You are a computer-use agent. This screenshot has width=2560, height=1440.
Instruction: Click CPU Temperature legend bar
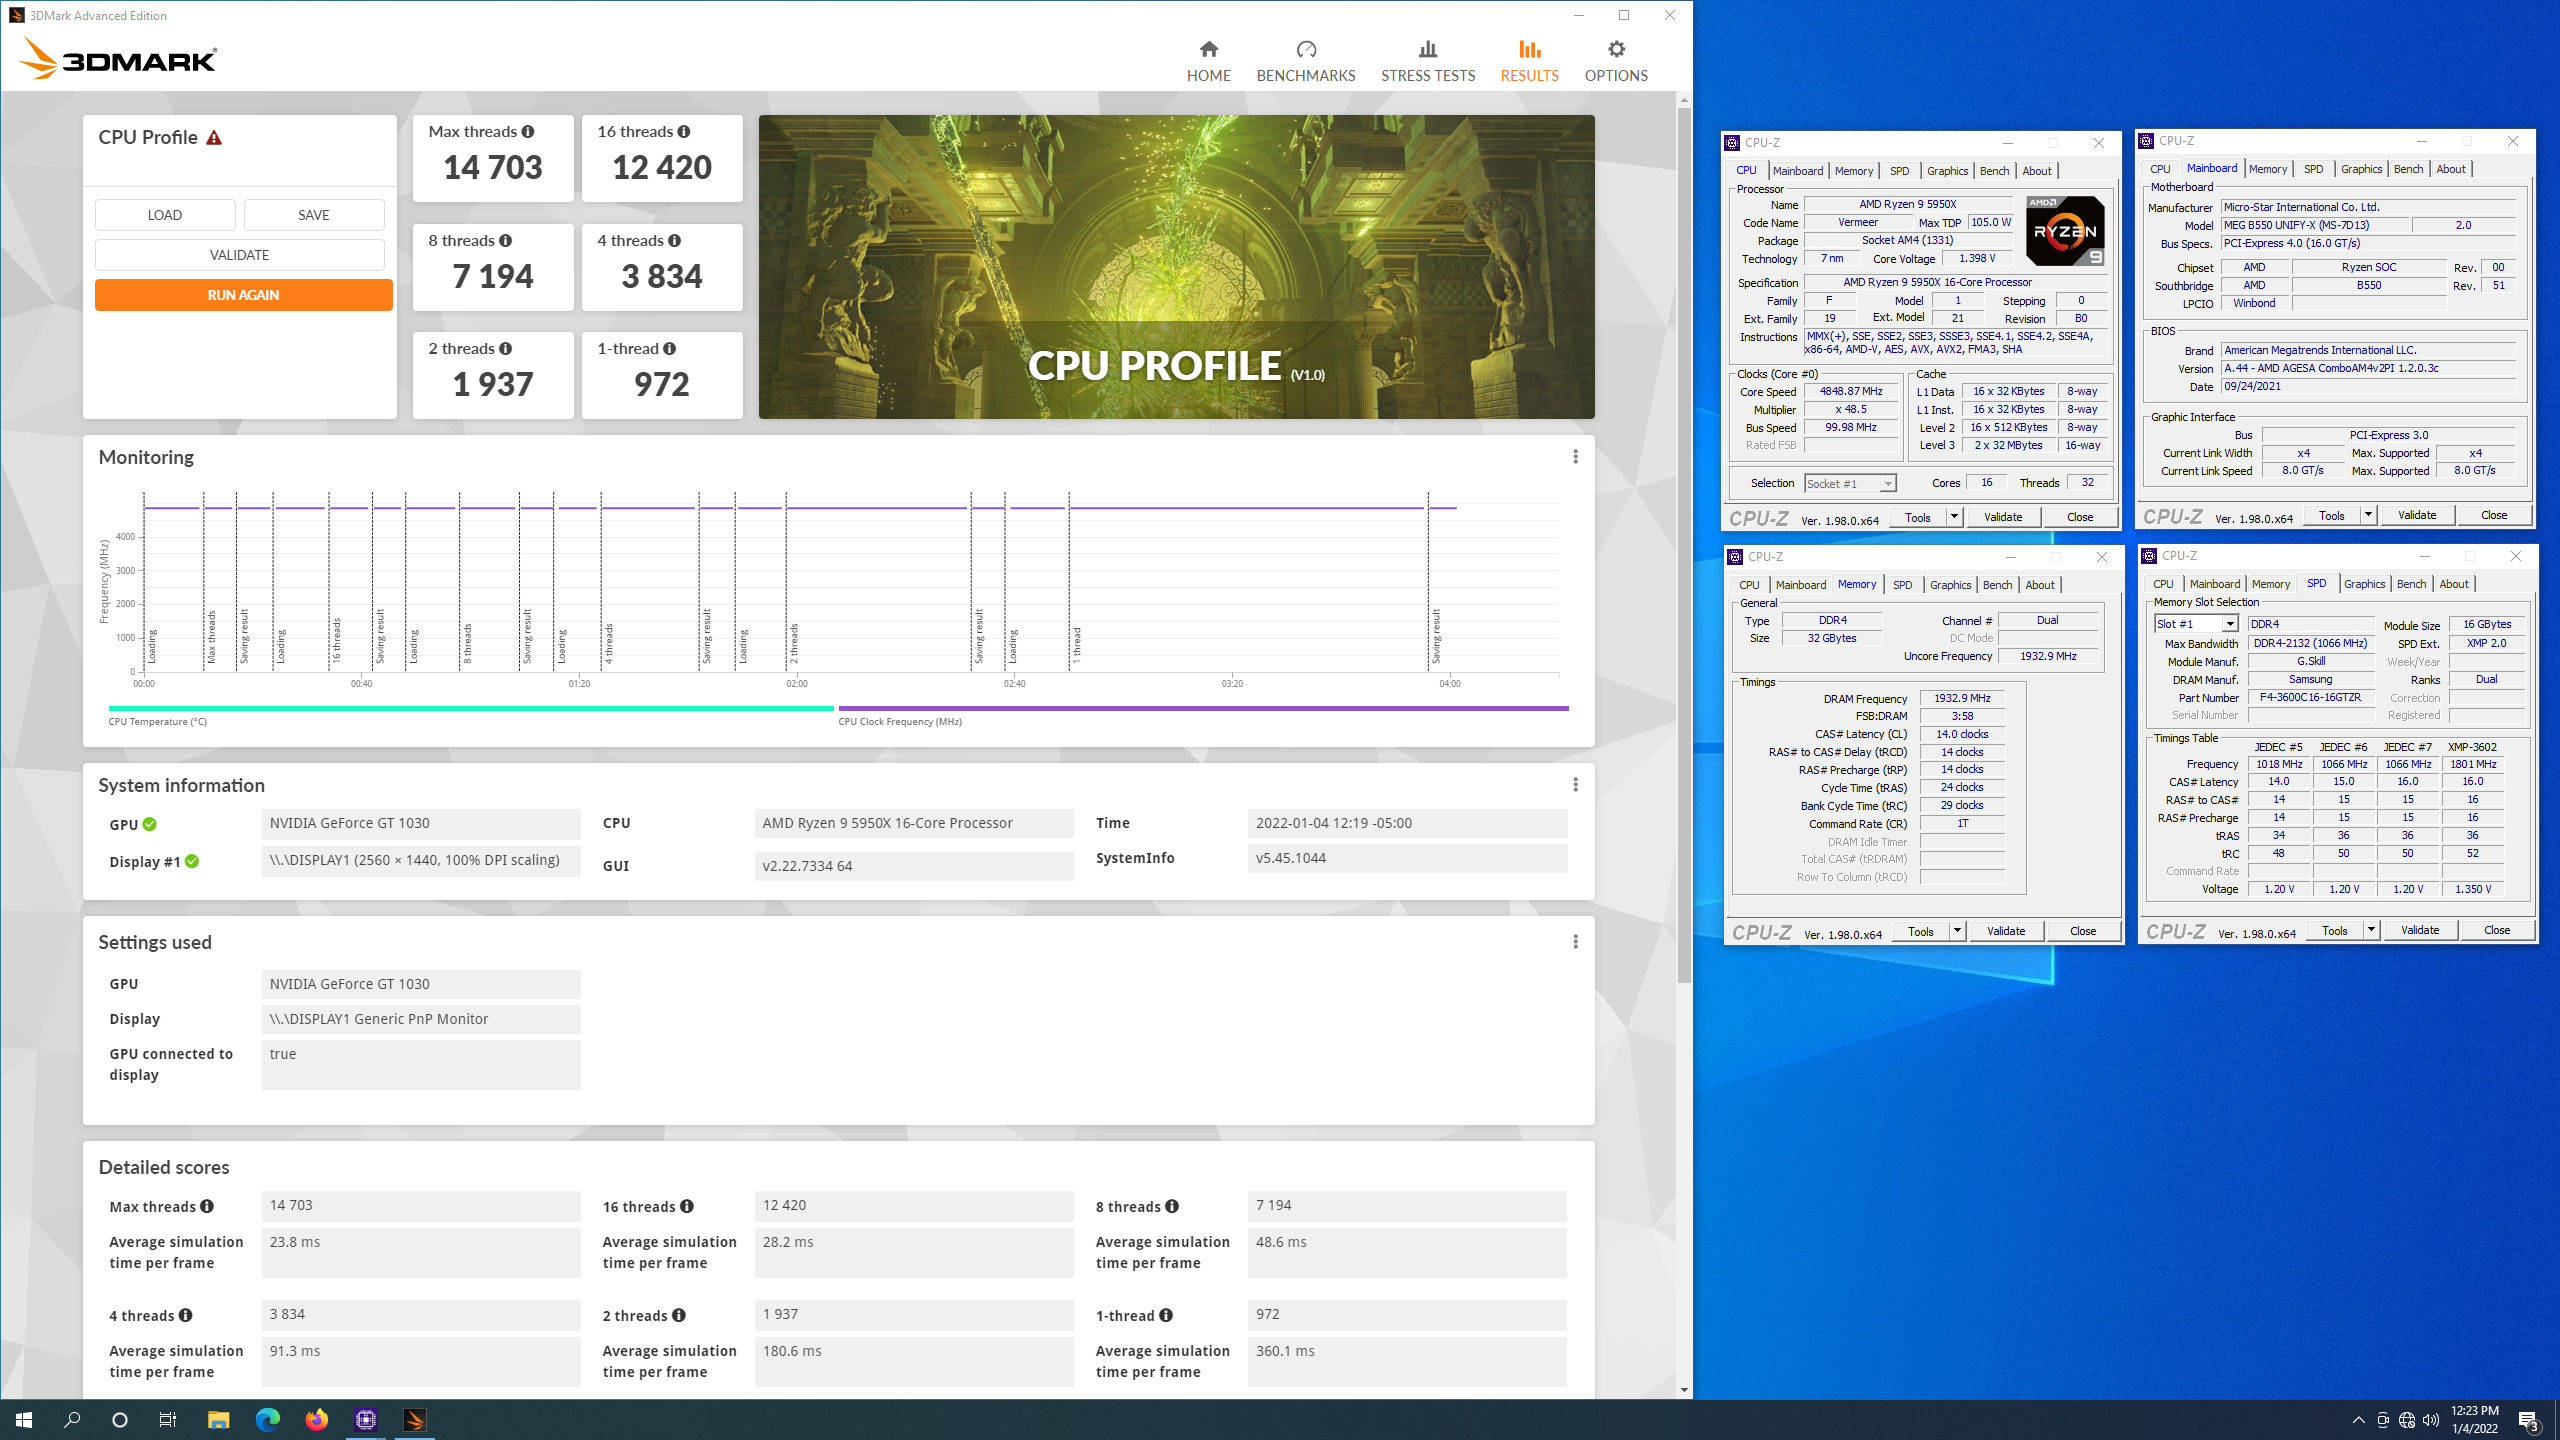(470, 708)
